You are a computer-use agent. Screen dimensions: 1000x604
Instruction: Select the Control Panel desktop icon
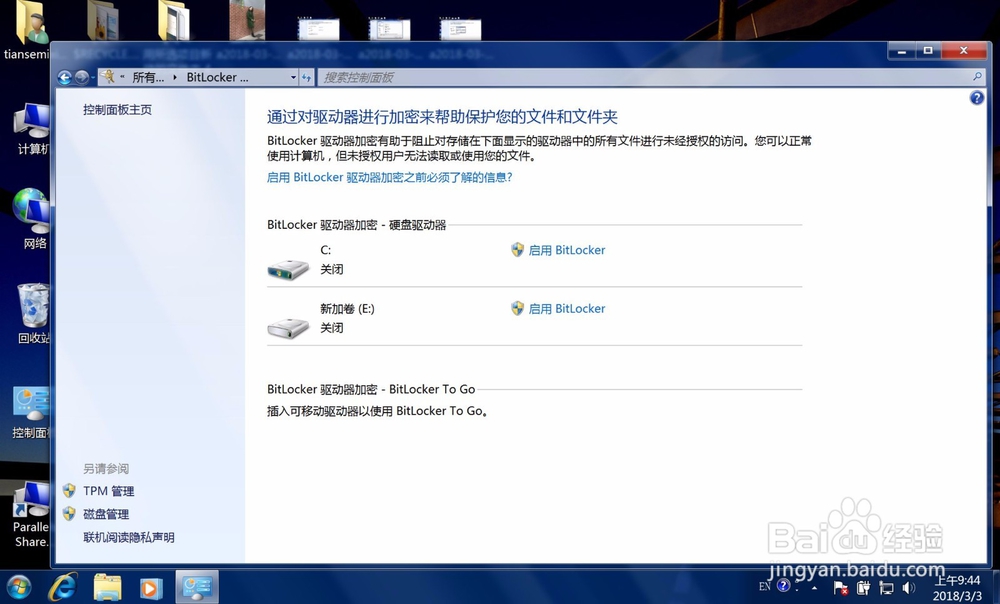coord(31,413)
